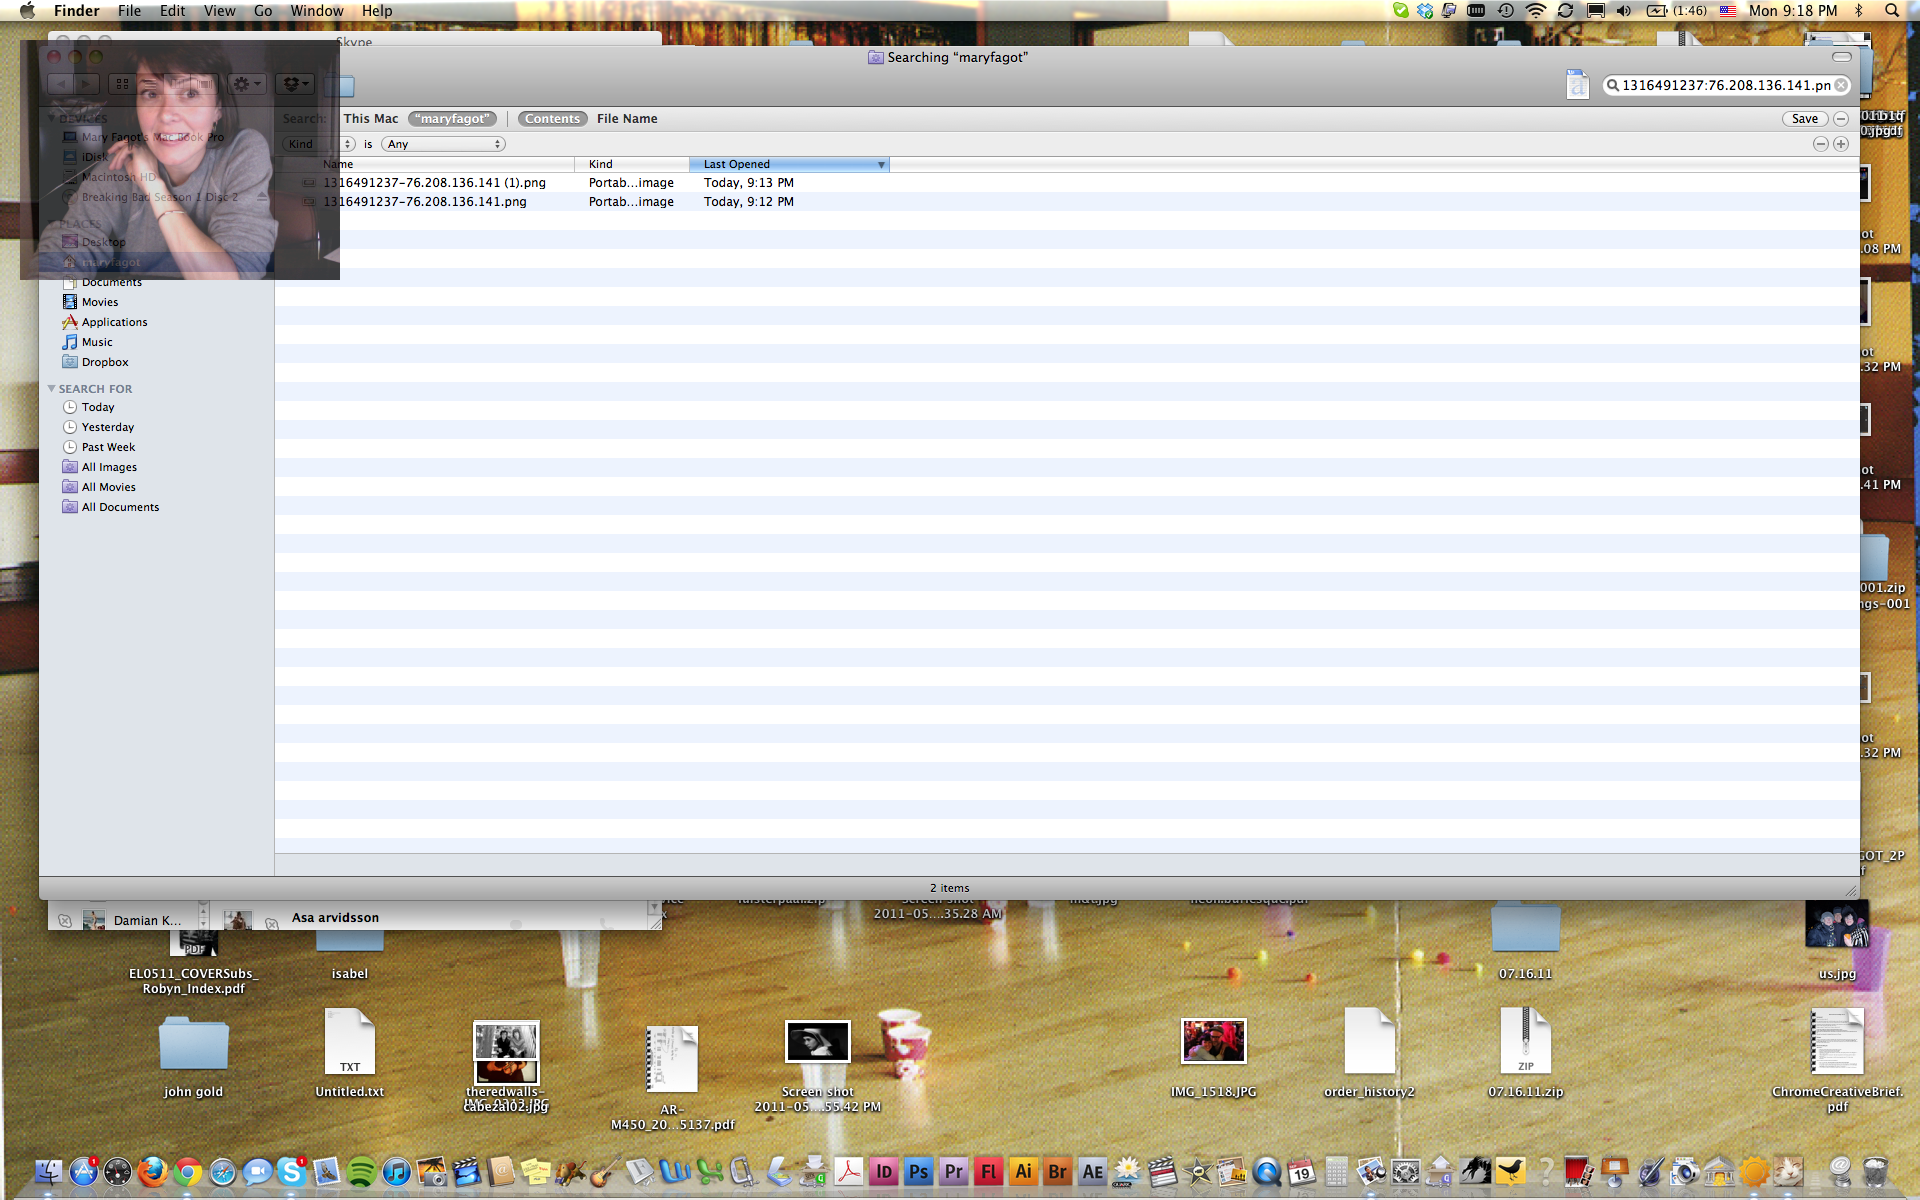Open the View menu
The image size is (1920, 1200).
pyautogui.click(x=219, y=11)
